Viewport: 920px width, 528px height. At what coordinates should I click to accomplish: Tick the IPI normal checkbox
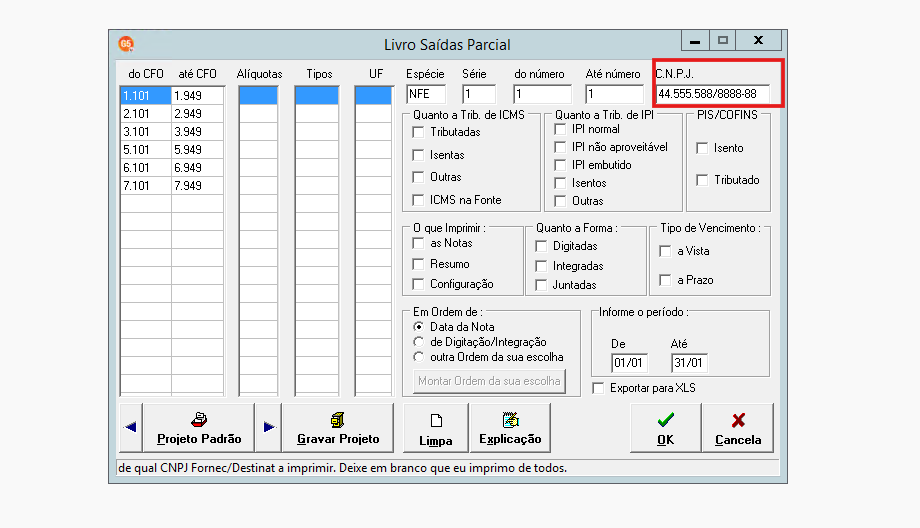coord(560,129)
